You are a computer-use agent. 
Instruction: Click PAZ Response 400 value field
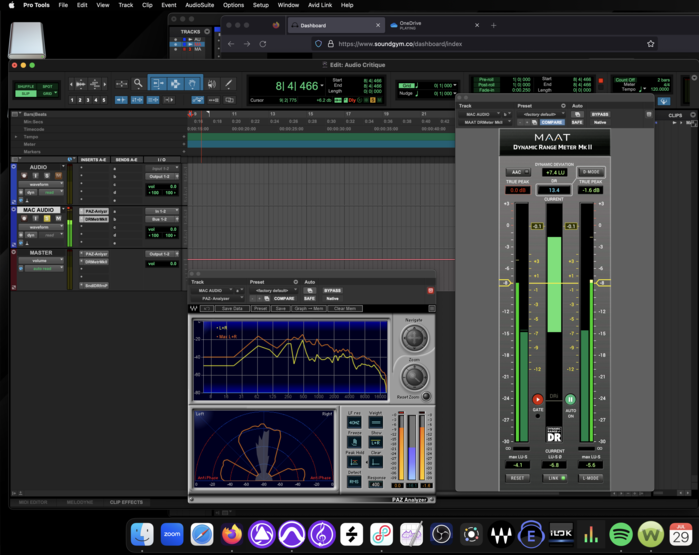coord(376,485)
